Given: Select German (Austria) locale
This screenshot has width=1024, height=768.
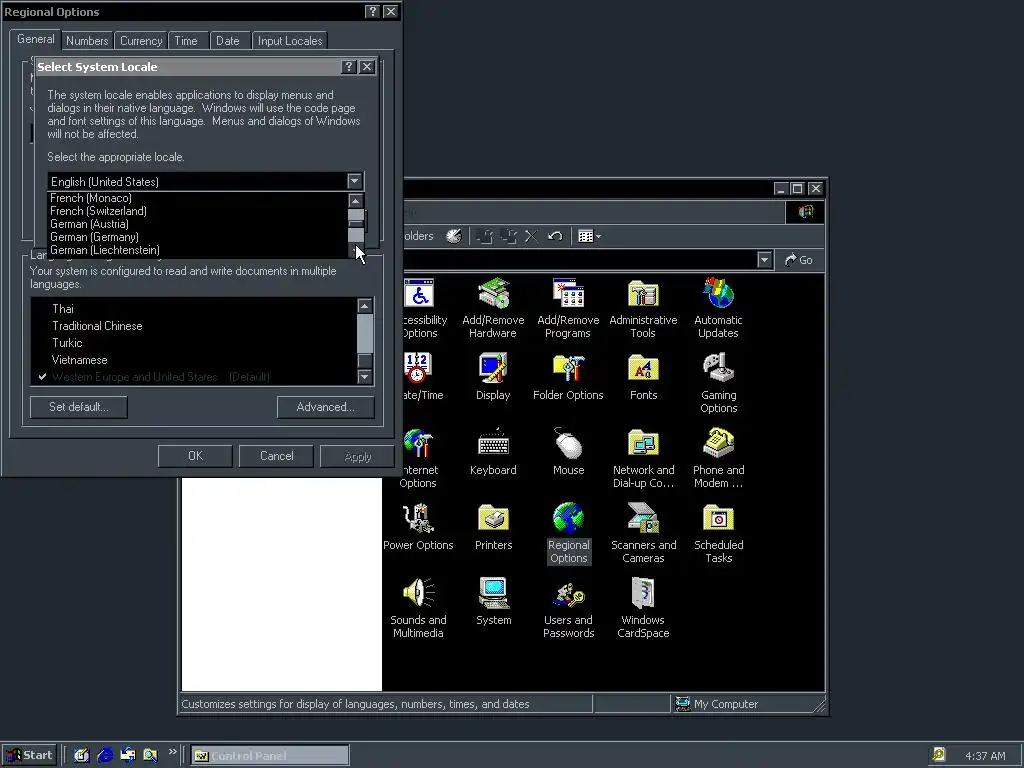Looking at the screenshot, I should coord(198,224).
